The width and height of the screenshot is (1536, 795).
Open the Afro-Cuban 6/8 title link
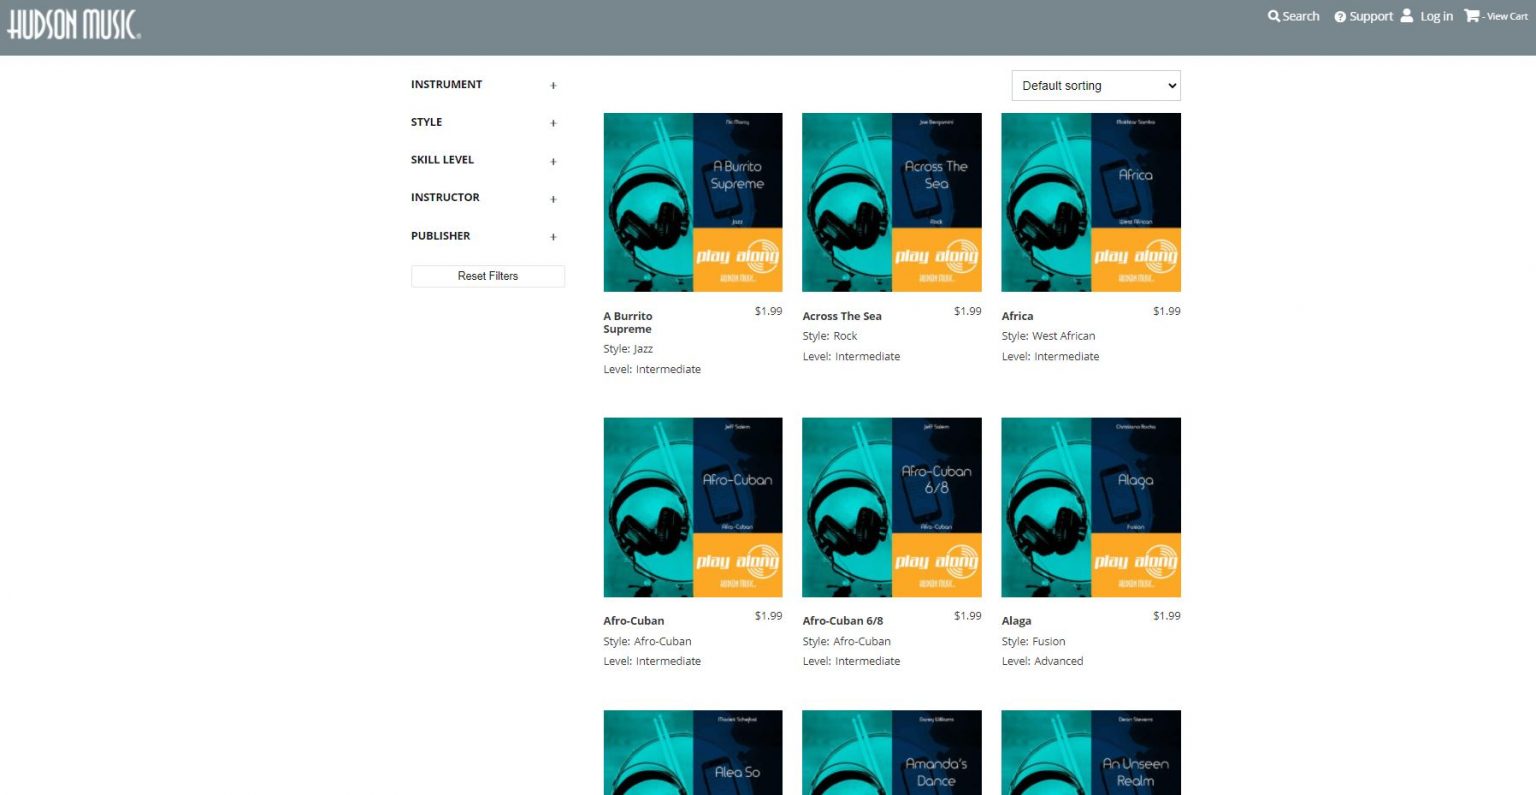(x=842, y=621)
